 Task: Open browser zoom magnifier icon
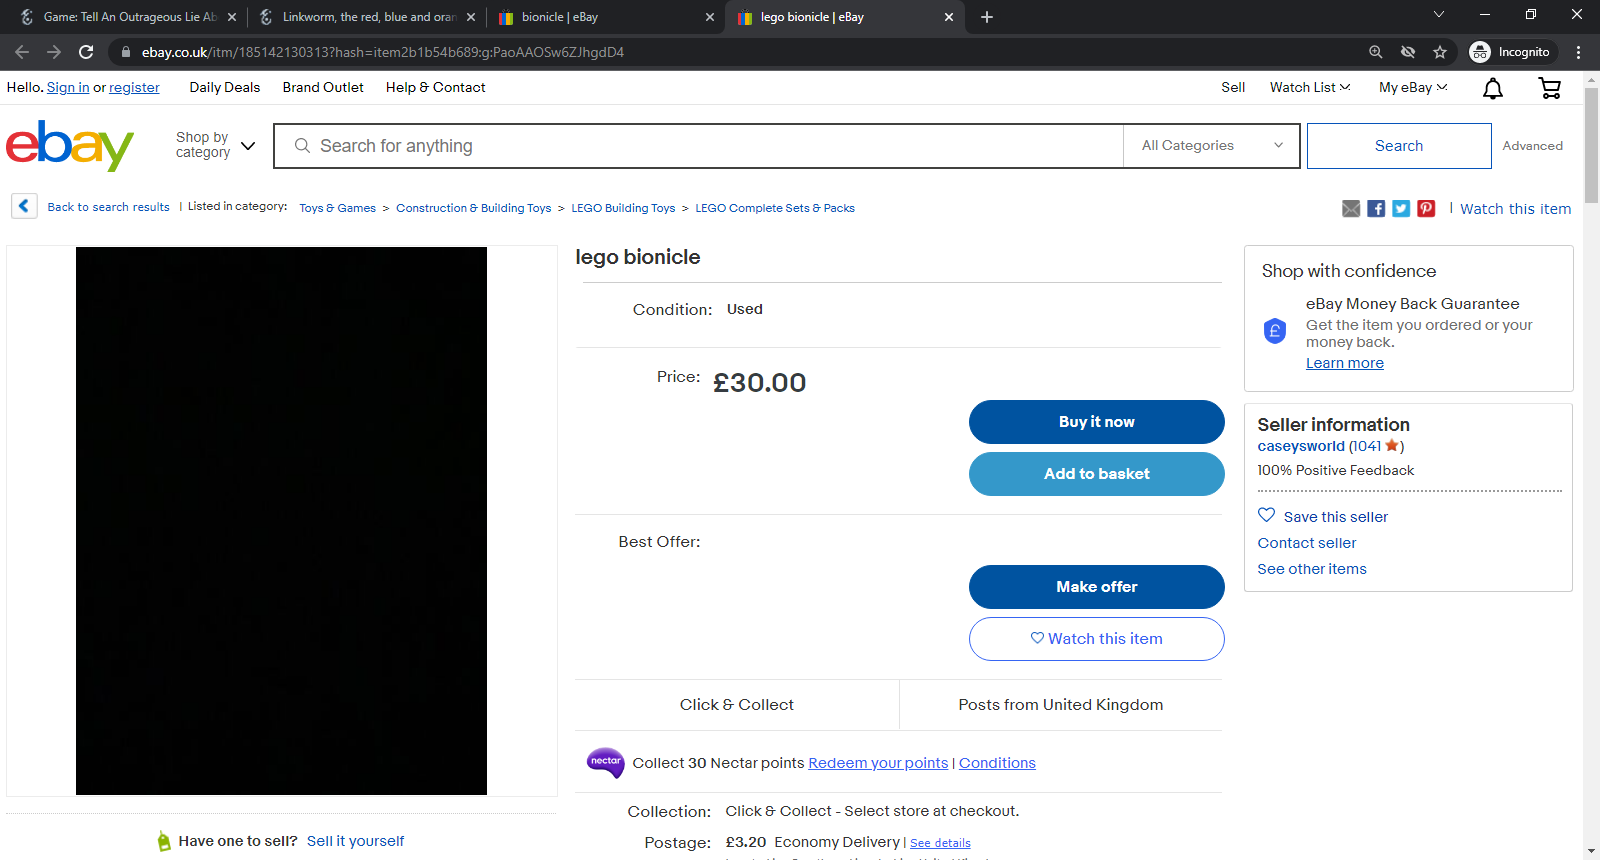(x=1376, y=52)
